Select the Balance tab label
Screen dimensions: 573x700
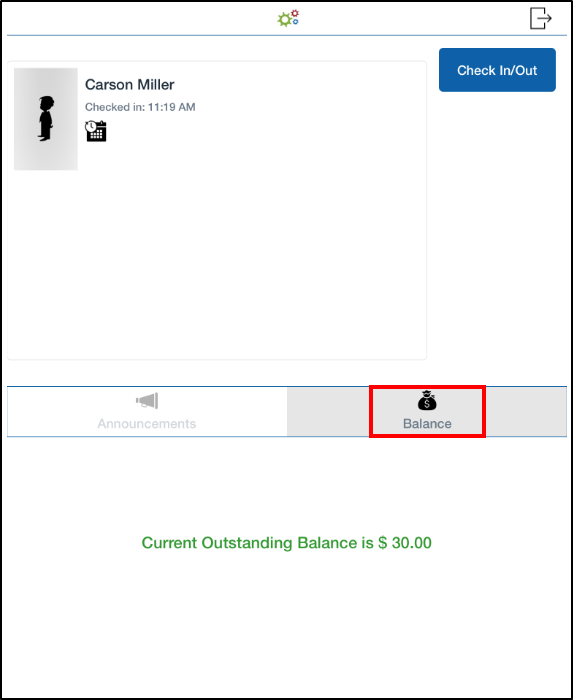coord(427,424)
